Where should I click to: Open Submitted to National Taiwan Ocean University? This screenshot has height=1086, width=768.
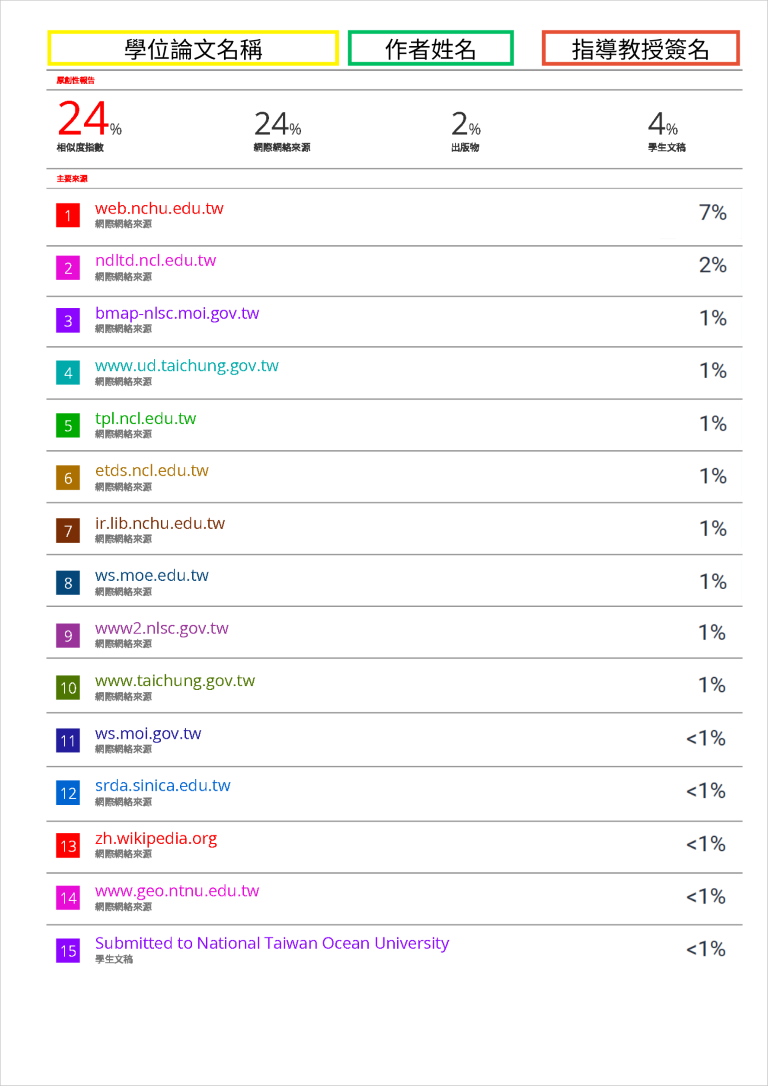pyautogui.click(x=272, y=943)
